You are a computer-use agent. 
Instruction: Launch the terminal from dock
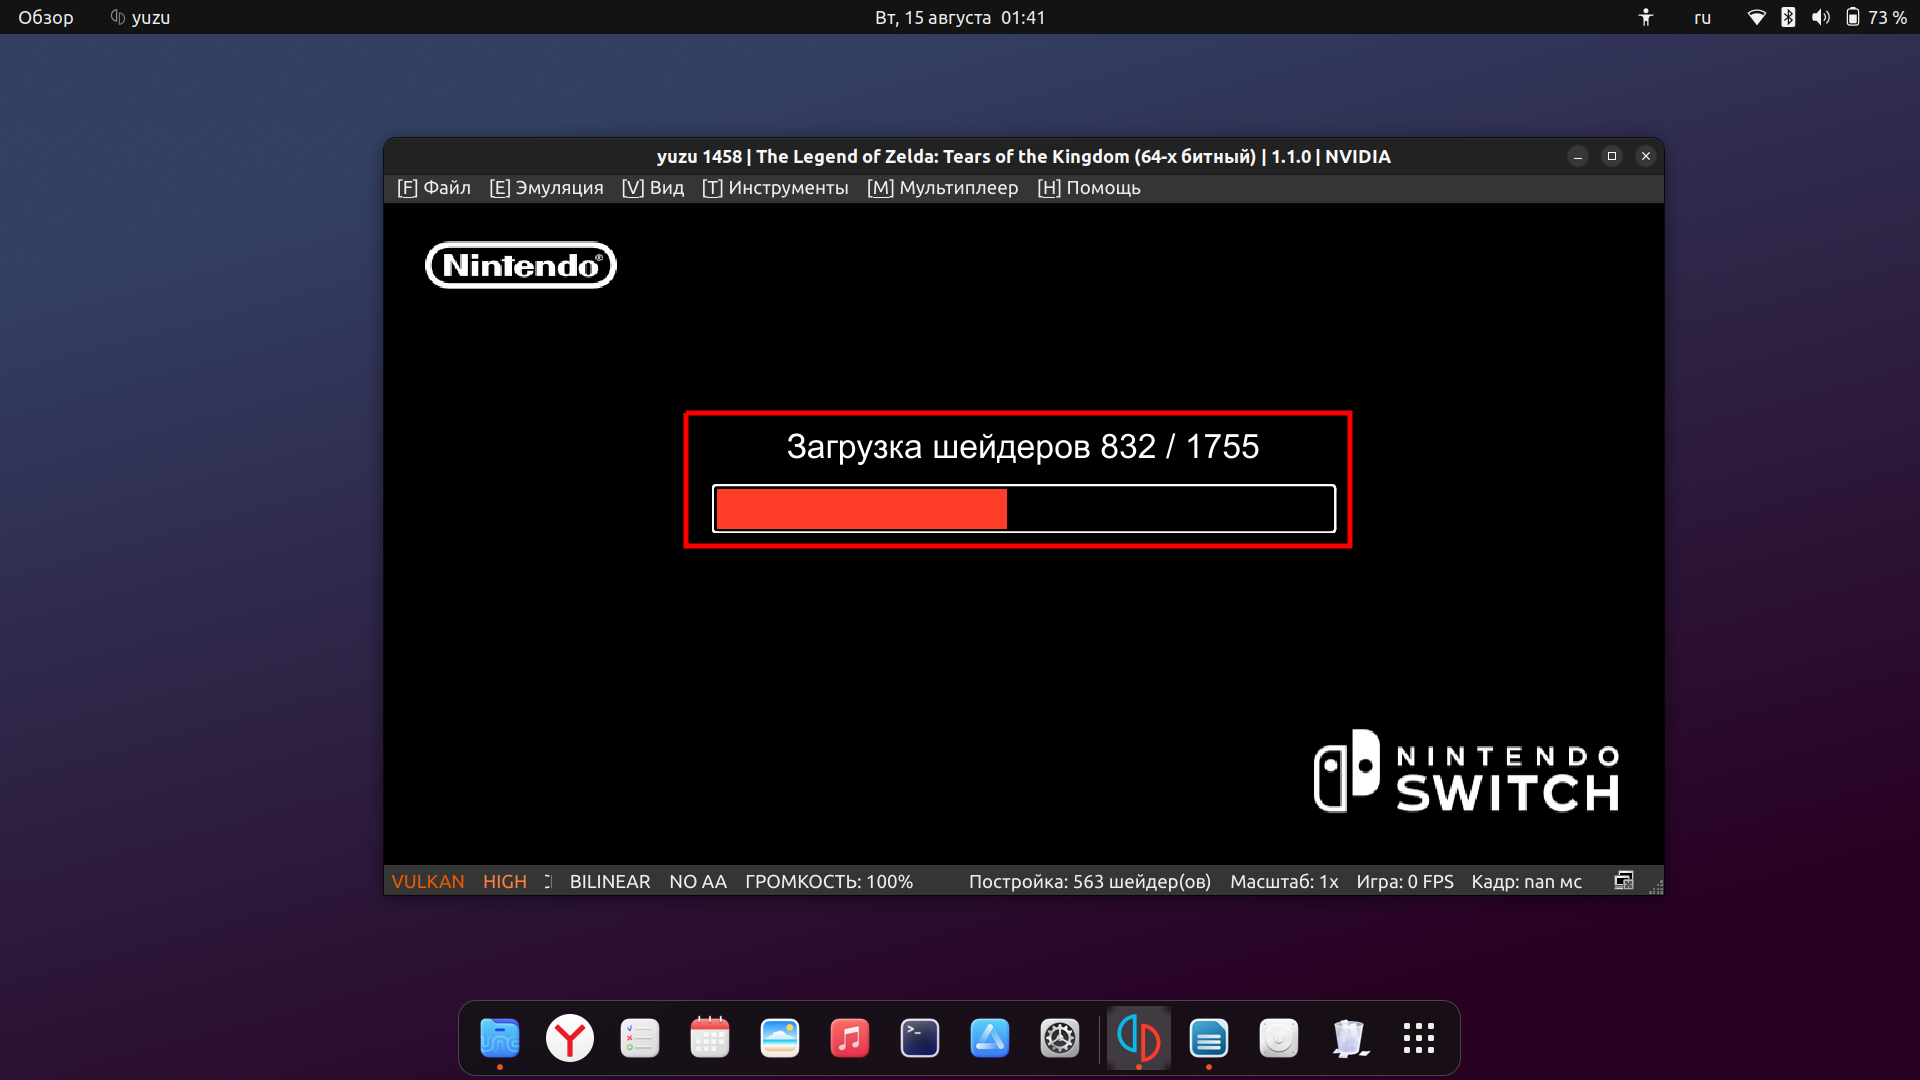920,1038
